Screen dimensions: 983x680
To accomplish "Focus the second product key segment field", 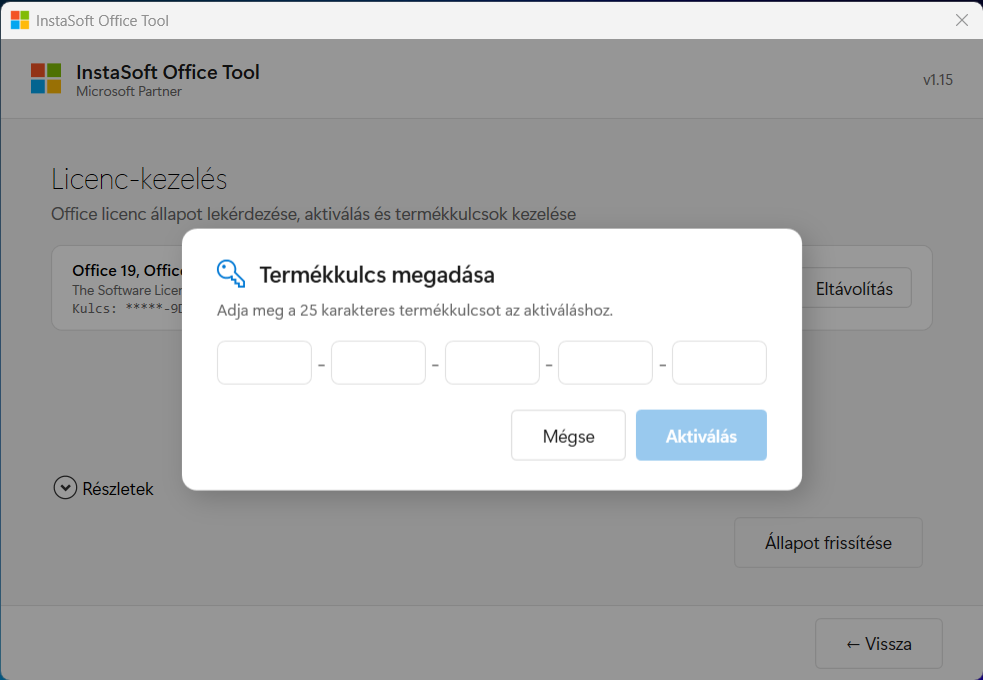I will 378,363.
